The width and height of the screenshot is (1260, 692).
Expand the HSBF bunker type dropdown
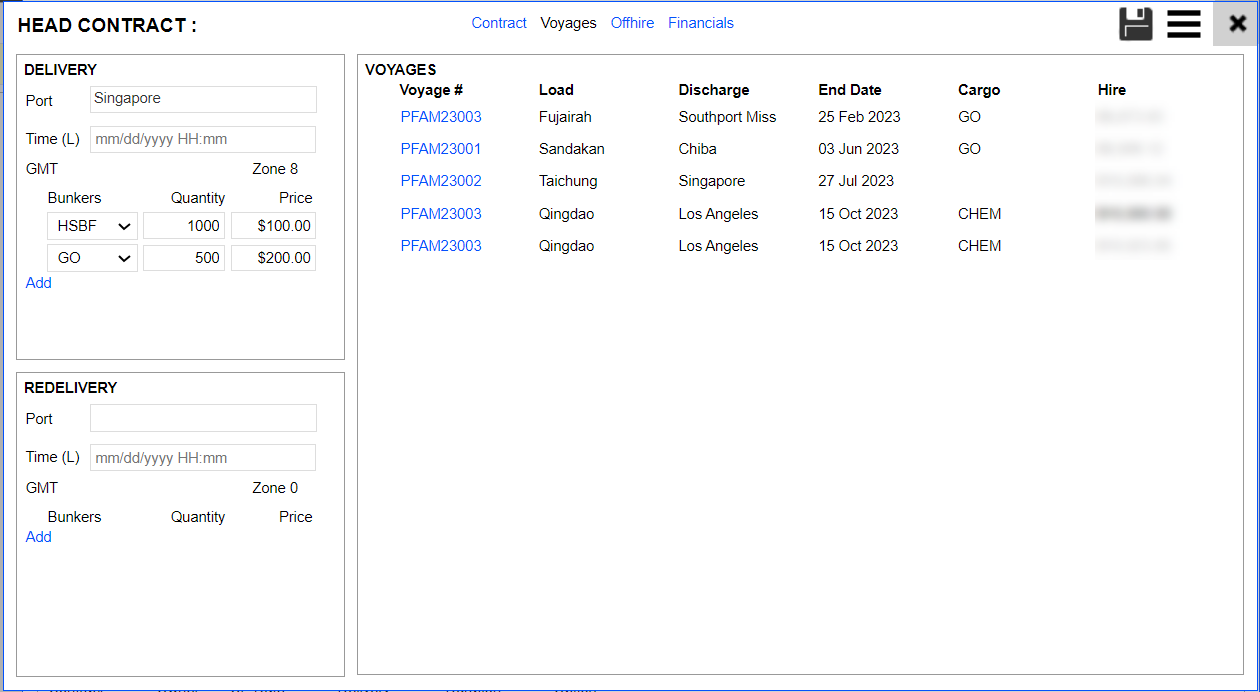click(92, 226)
